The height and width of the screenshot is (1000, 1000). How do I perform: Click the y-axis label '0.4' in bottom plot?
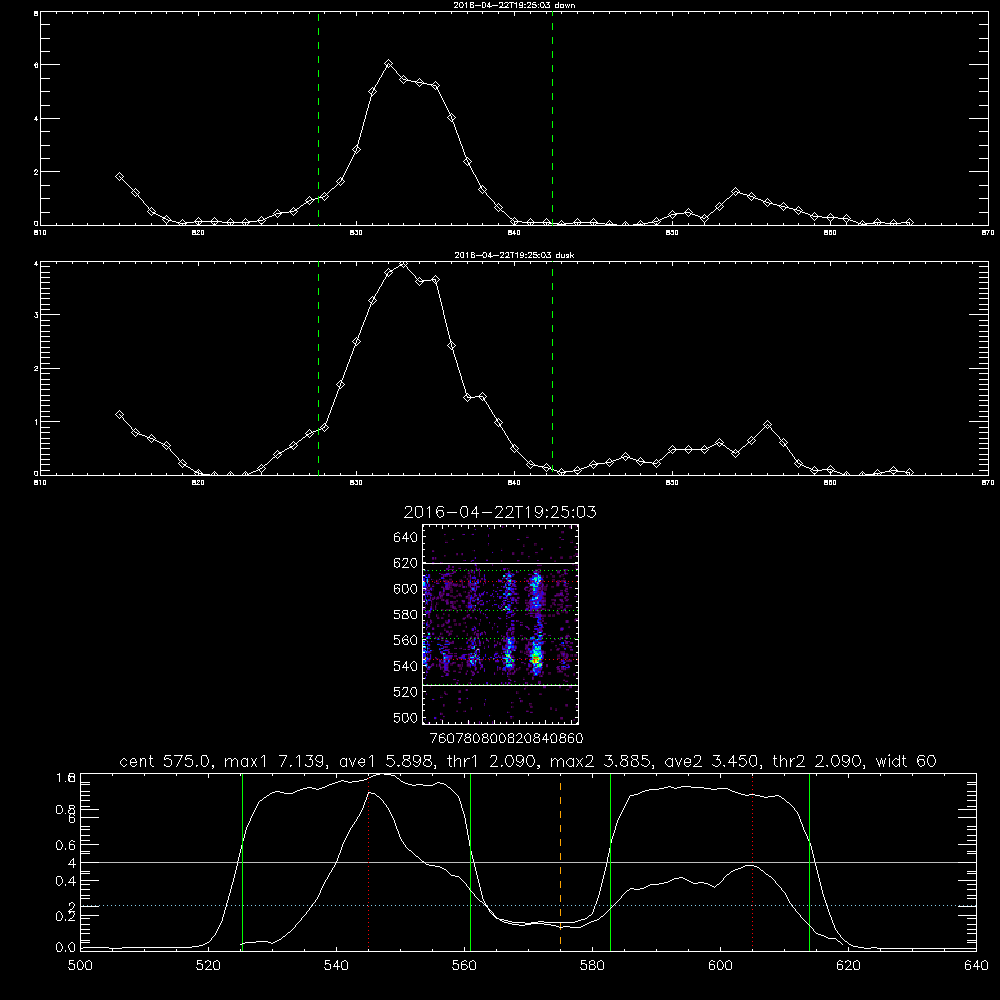point(66,881)
